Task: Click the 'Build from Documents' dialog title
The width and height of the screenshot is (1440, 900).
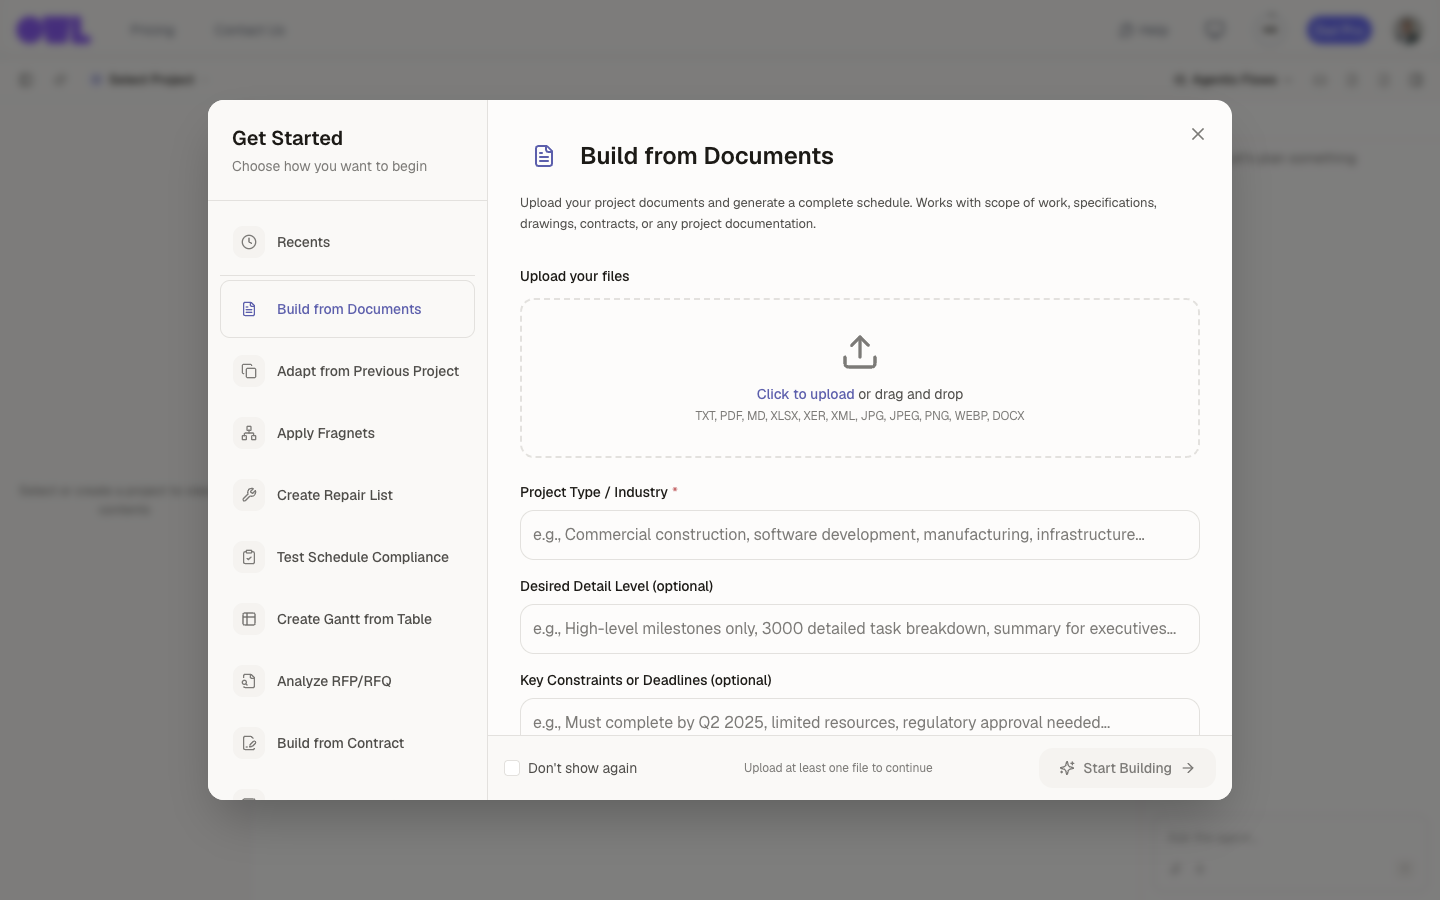Action: click(707, 156)
